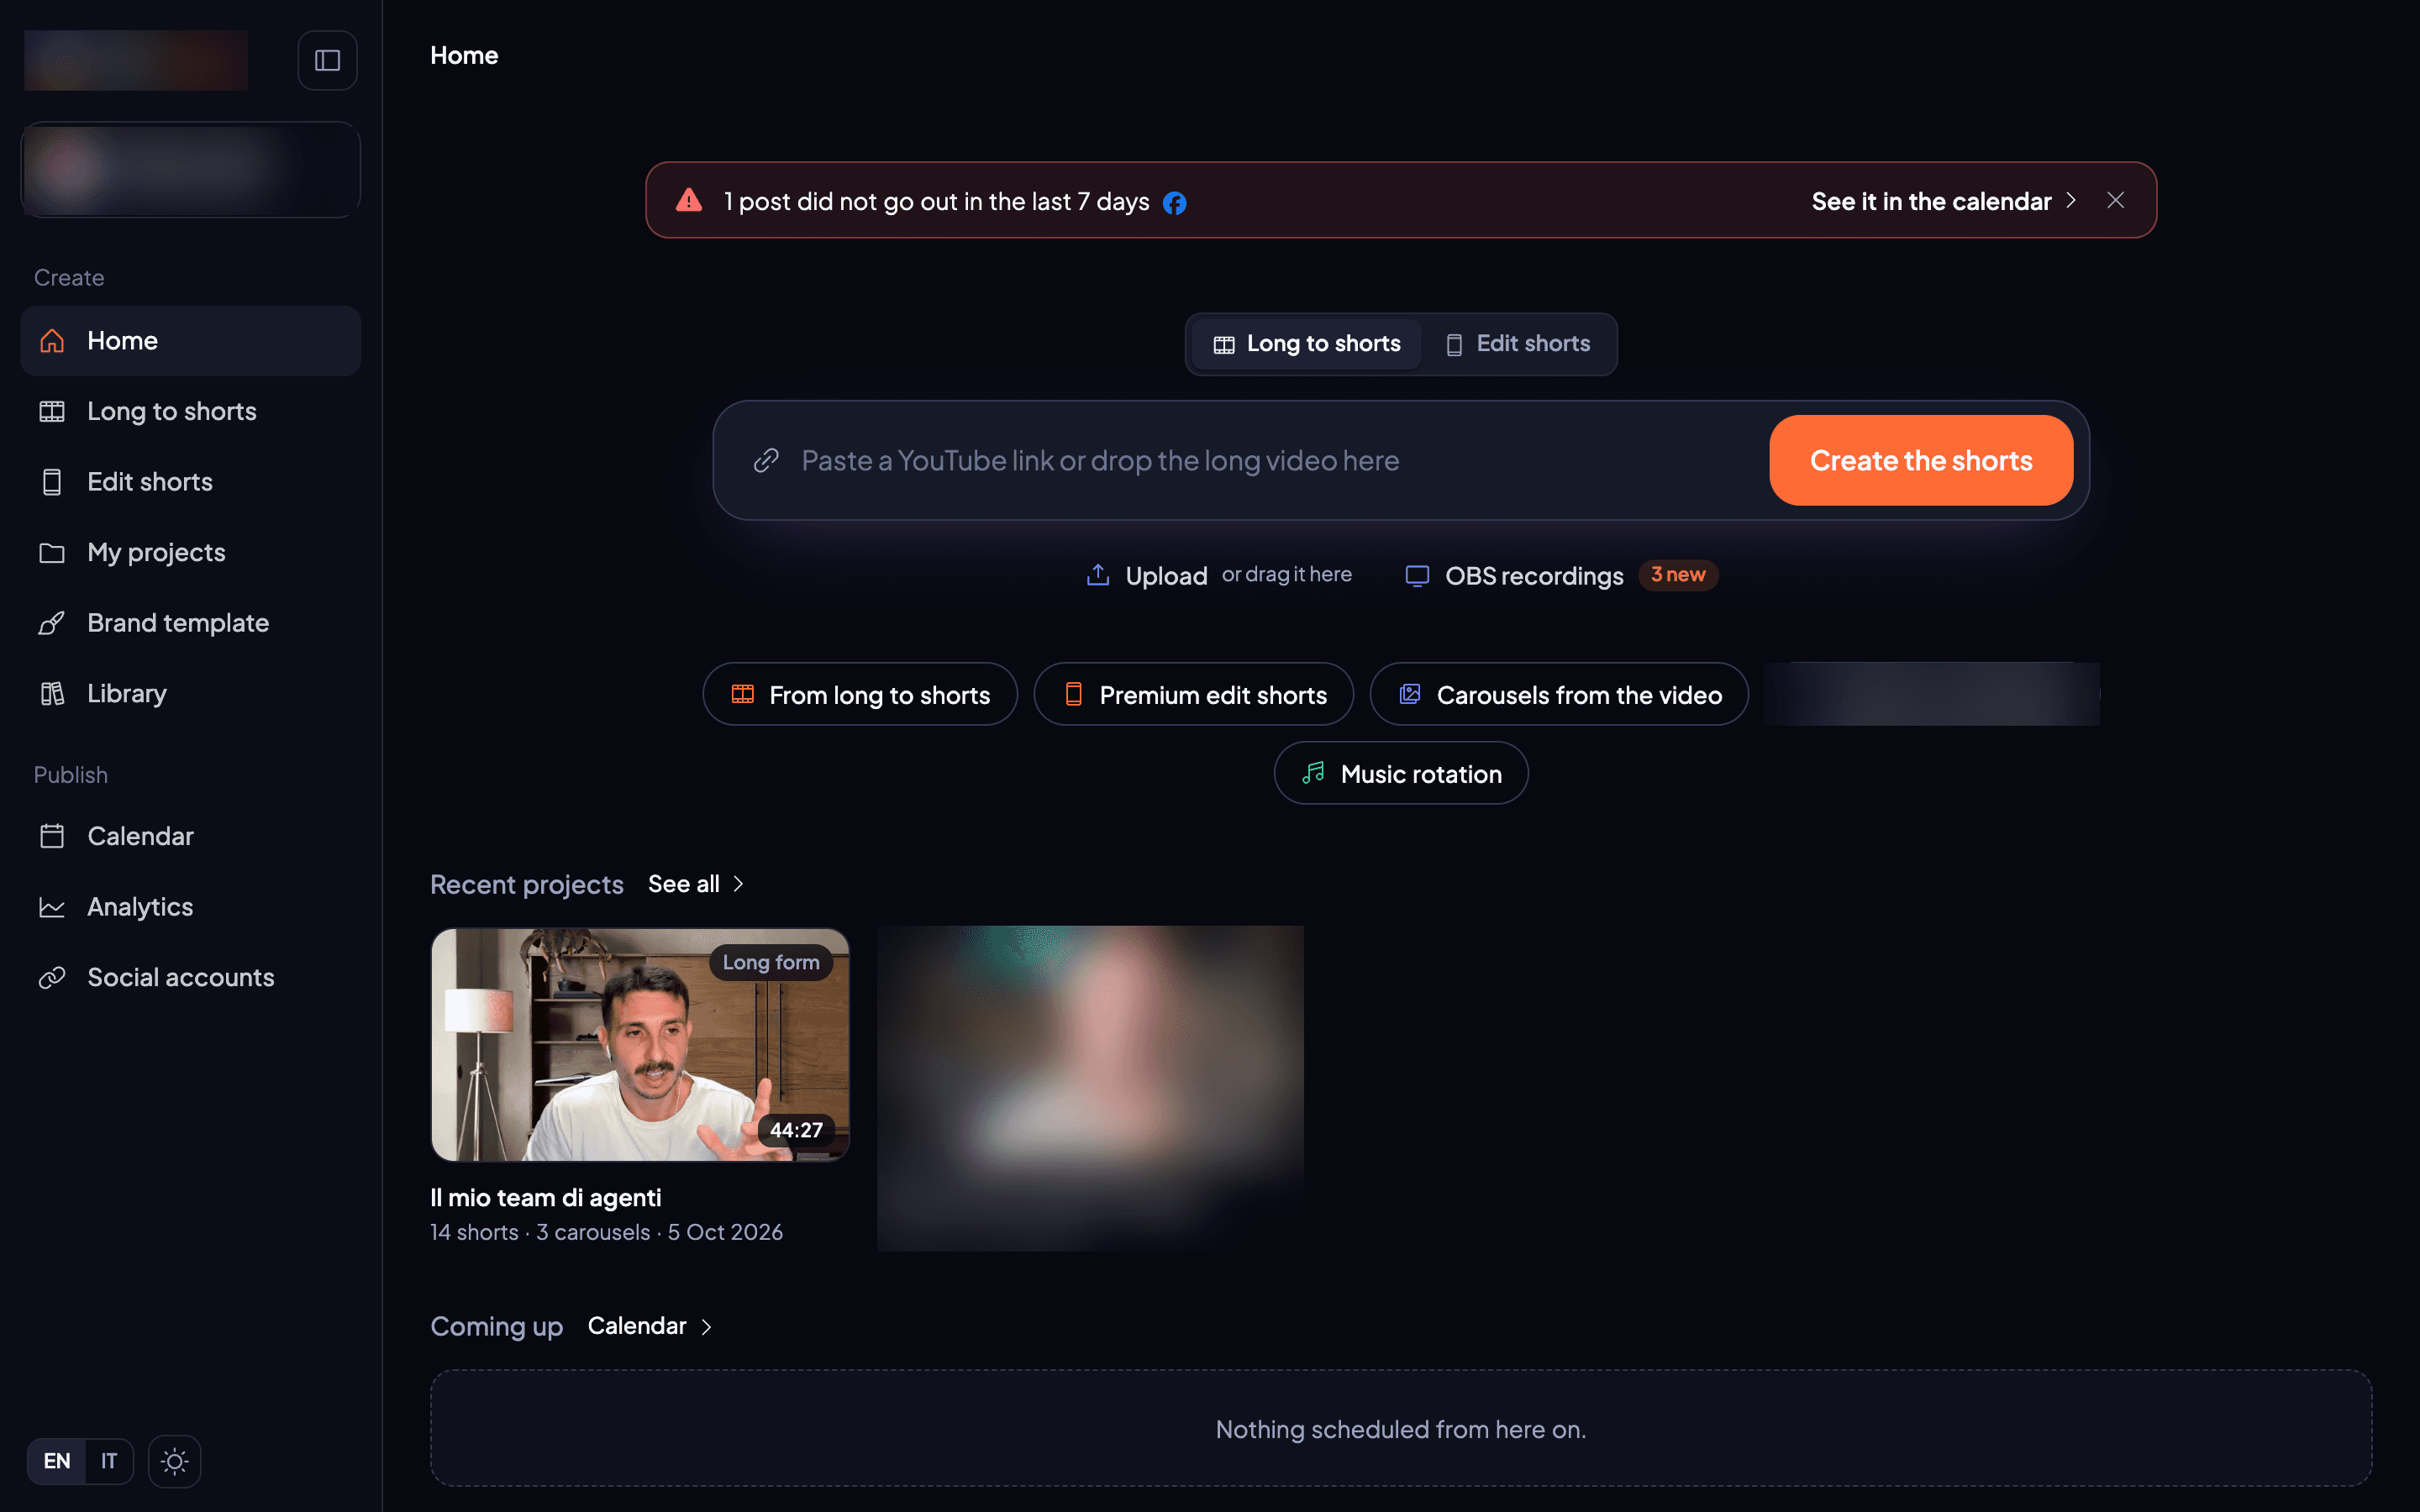Toggle light theme with the sun icon
Viewport: 2420px width, 1512px height.
175,1461
